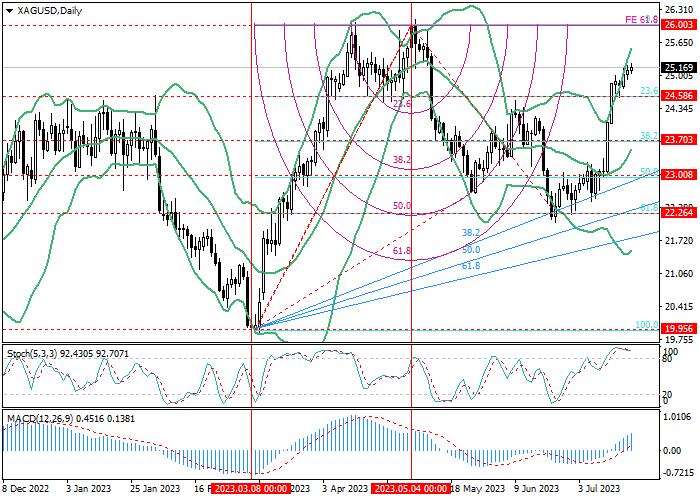Click the Fibonacci arc 23.6 label

click(x=402, y=104)
